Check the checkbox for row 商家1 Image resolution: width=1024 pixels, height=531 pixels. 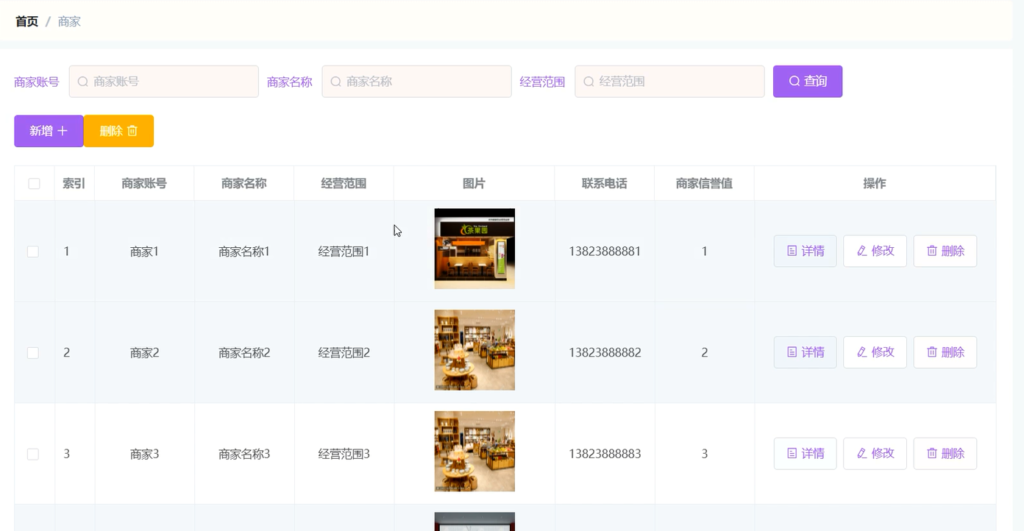(33, 251)
